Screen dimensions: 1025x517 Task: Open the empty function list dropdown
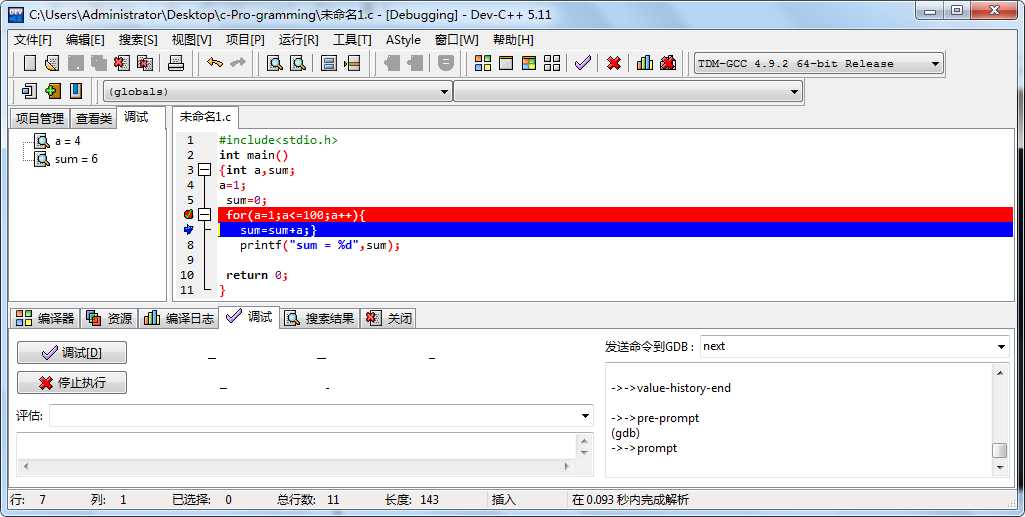[794, 92]
